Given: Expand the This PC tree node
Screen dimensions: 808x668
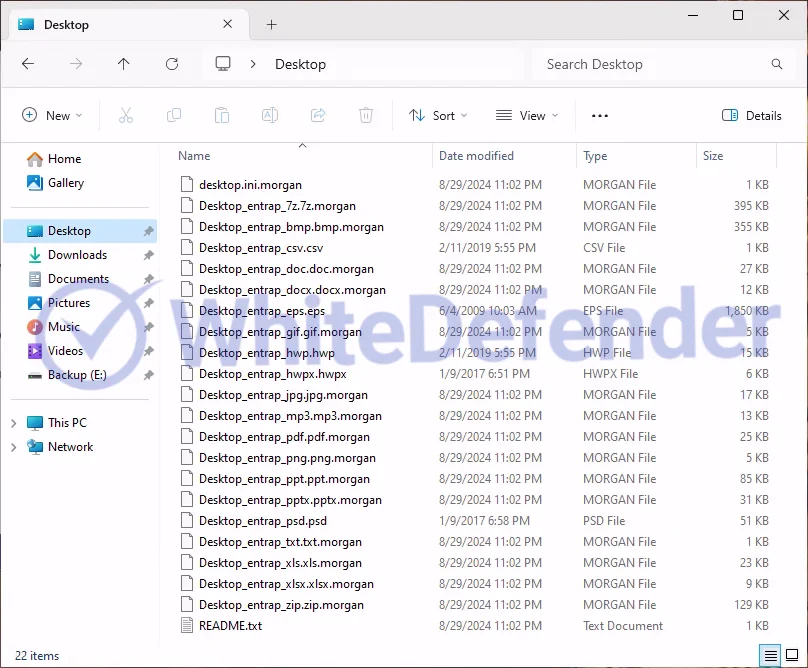Looking at the screenshot, I should click(13, 423).
